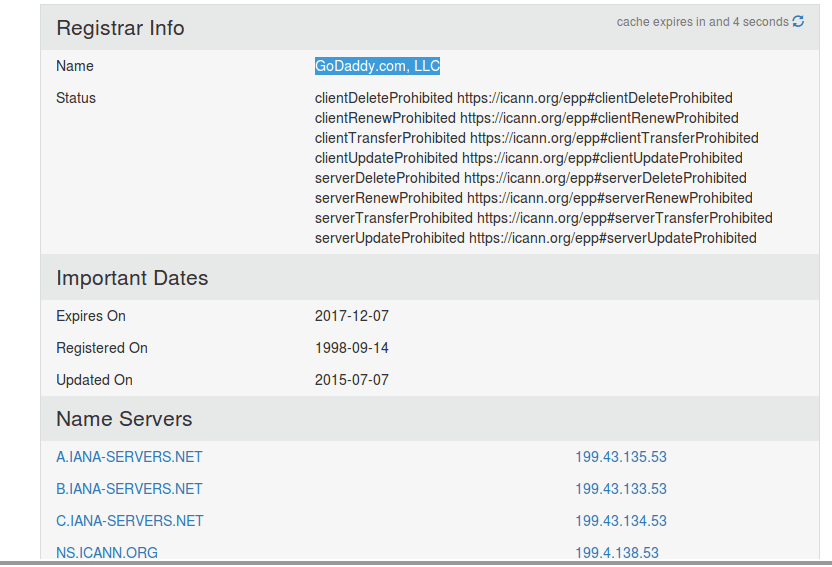
Task: Click the cache refresh icon
Action: coord(798,21)
